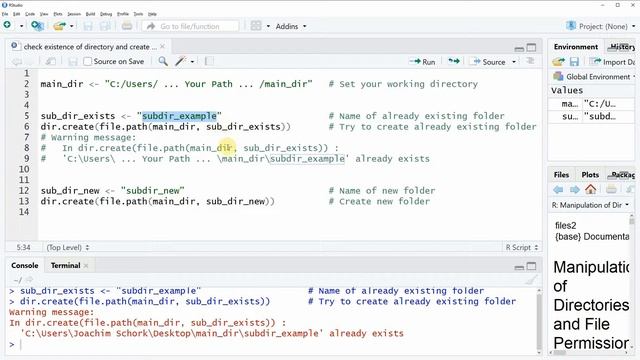Viewport: 640px width, 360px height.
Task: Select the check existence of directory script tab
Action: pos(88,47)
